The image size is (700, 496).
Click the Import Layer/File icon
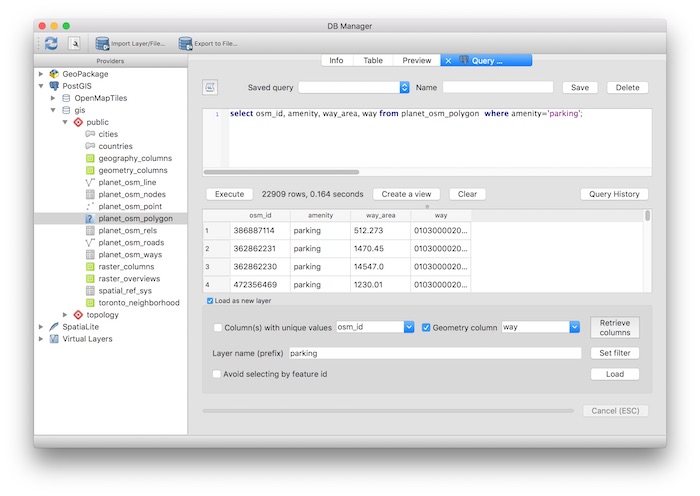pos(102,43)
